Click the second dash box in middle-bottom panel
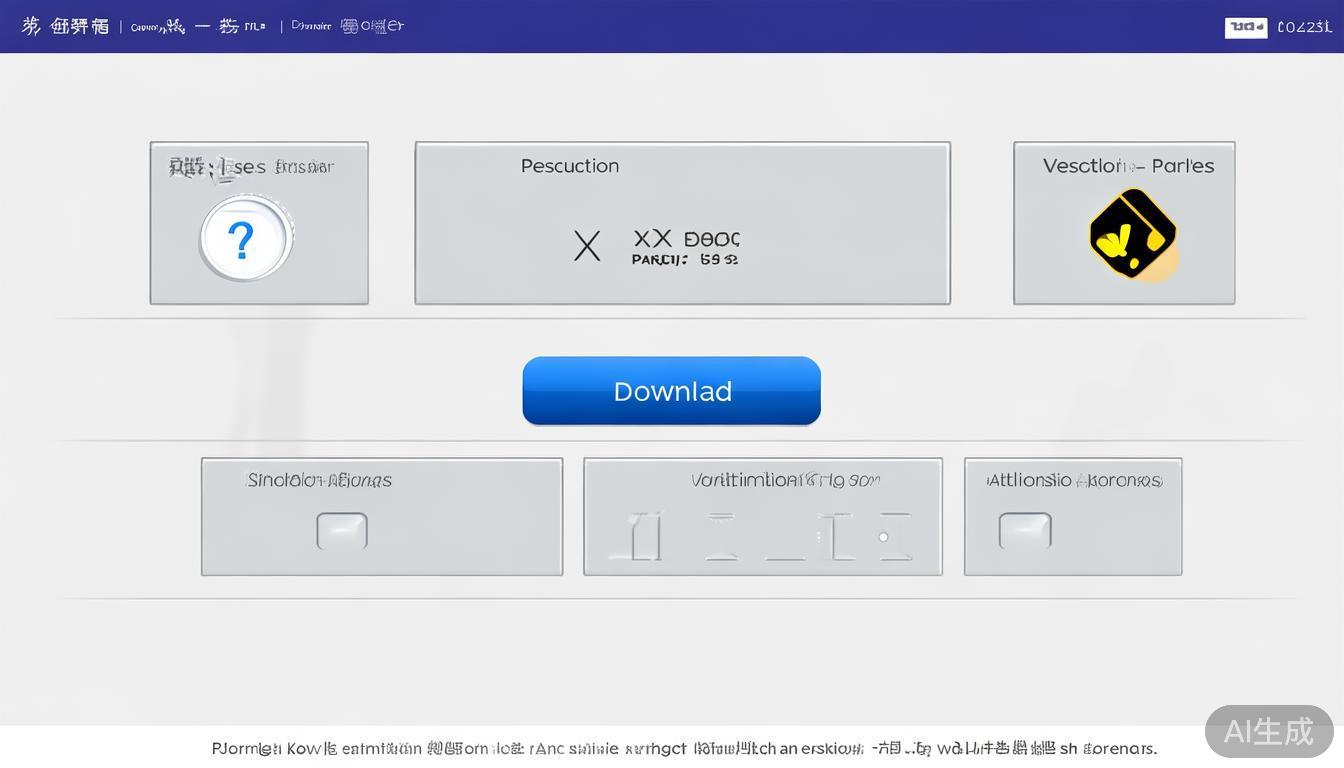 point(720,536)
